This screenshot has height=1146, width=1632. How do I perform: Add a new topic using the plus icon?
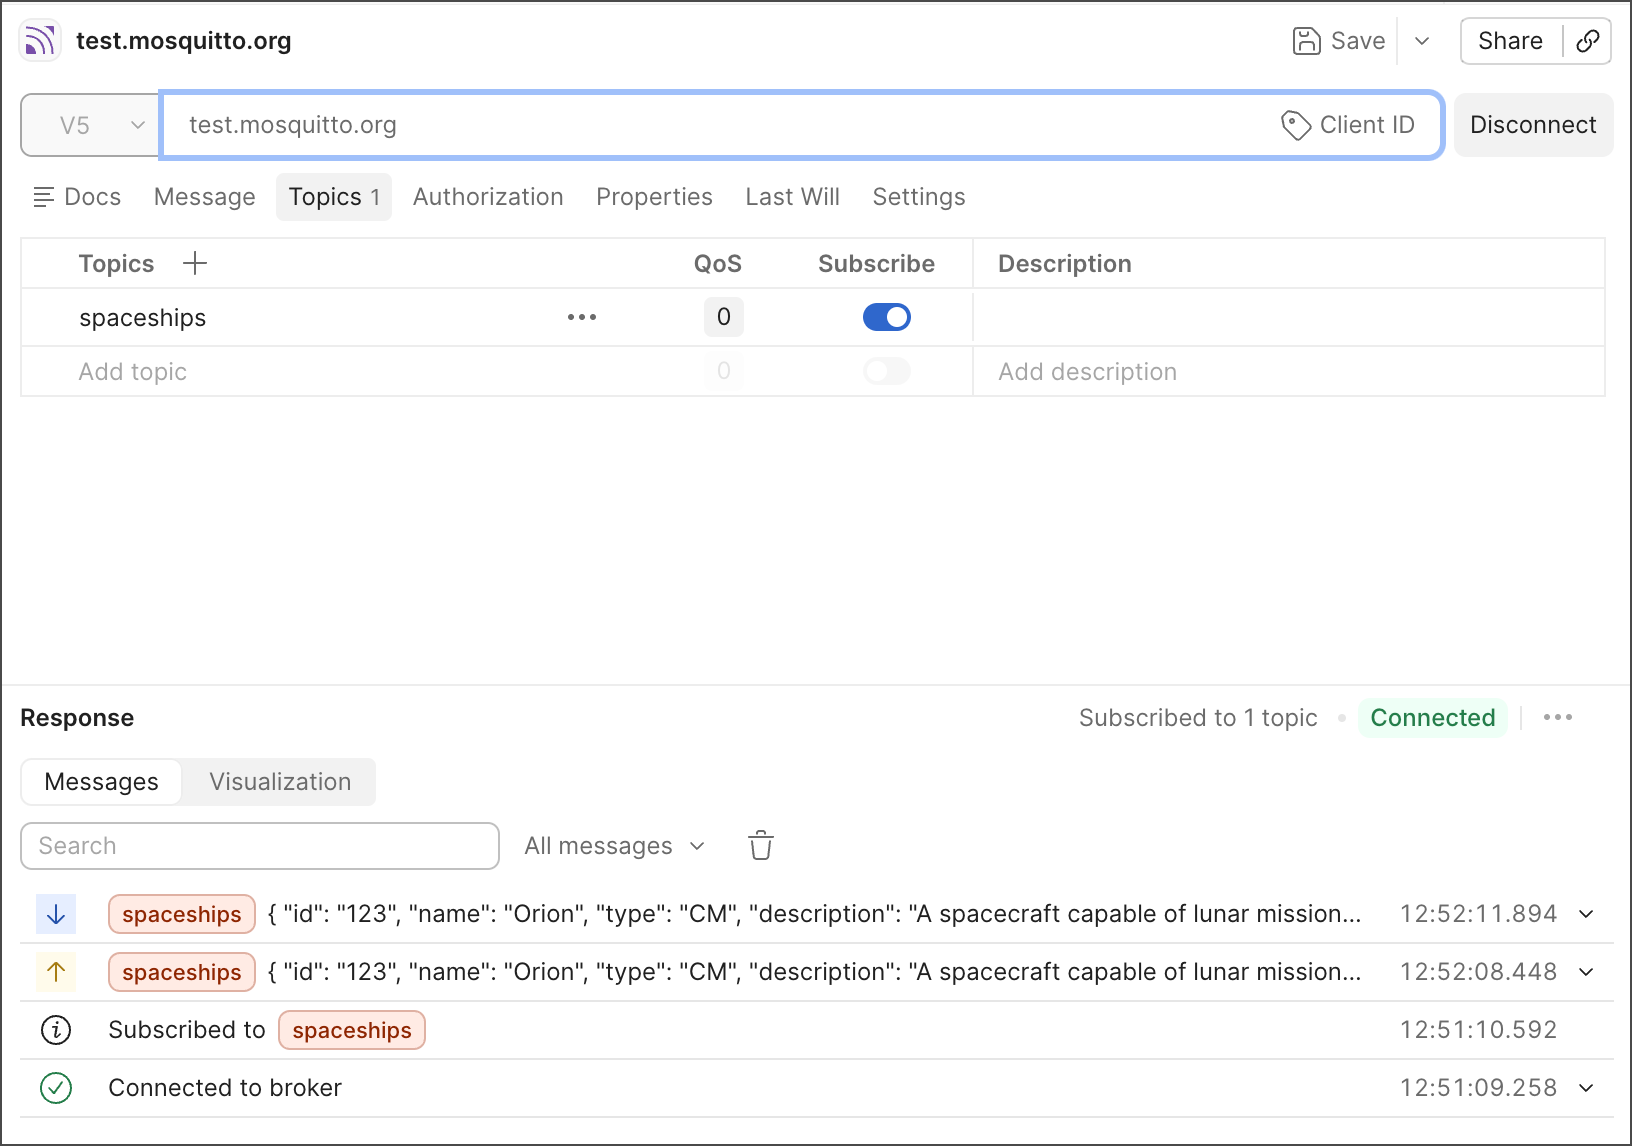tap(195, 263)
